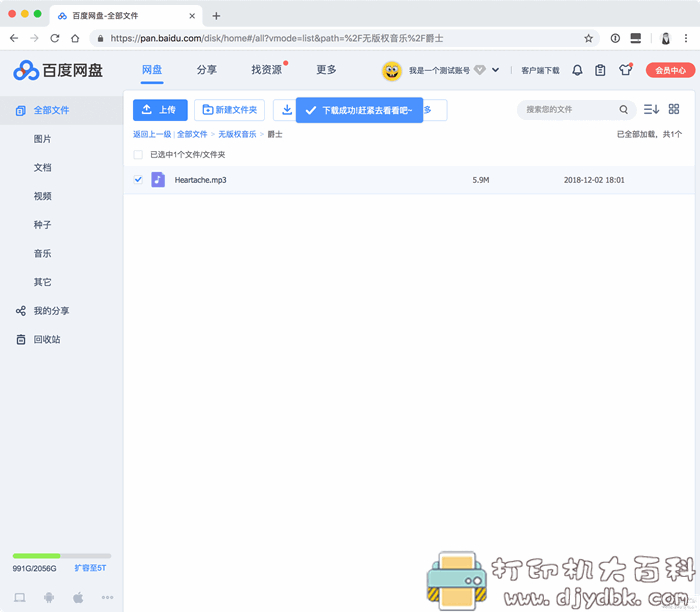Switch to grid view icon
This screenshot has width=700, height=612.
point(674,109)
